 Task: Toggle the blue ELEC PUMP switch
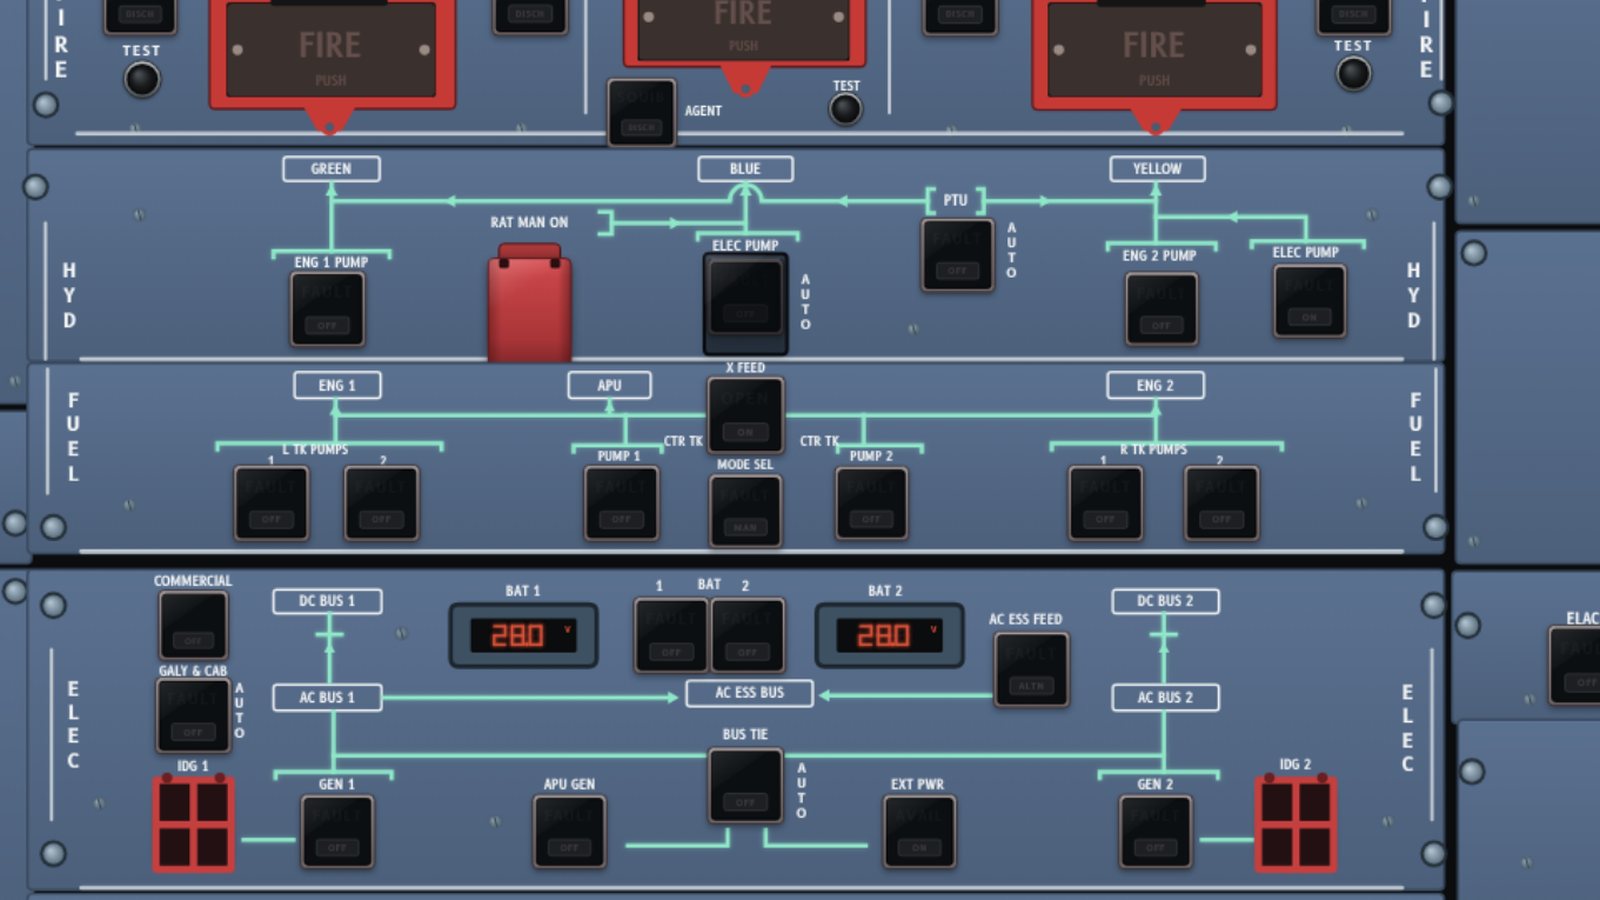pos(745,303)
